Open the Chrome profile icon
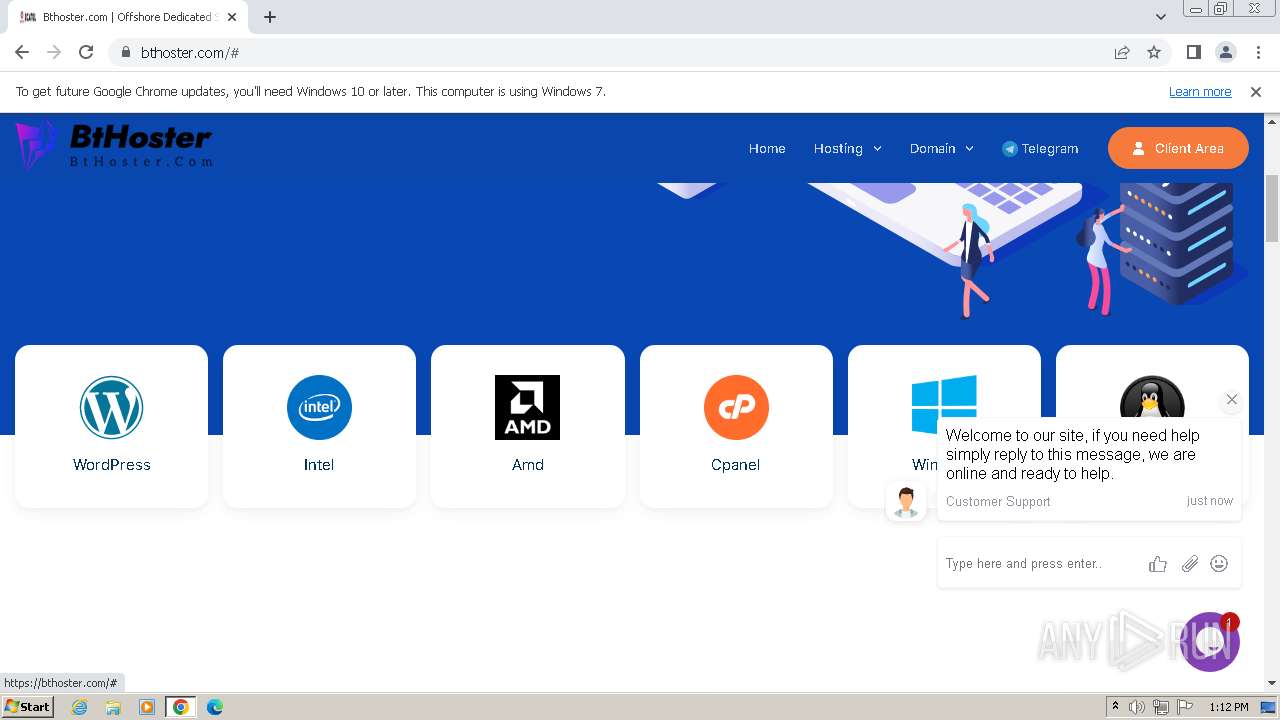 (1225, 52)
